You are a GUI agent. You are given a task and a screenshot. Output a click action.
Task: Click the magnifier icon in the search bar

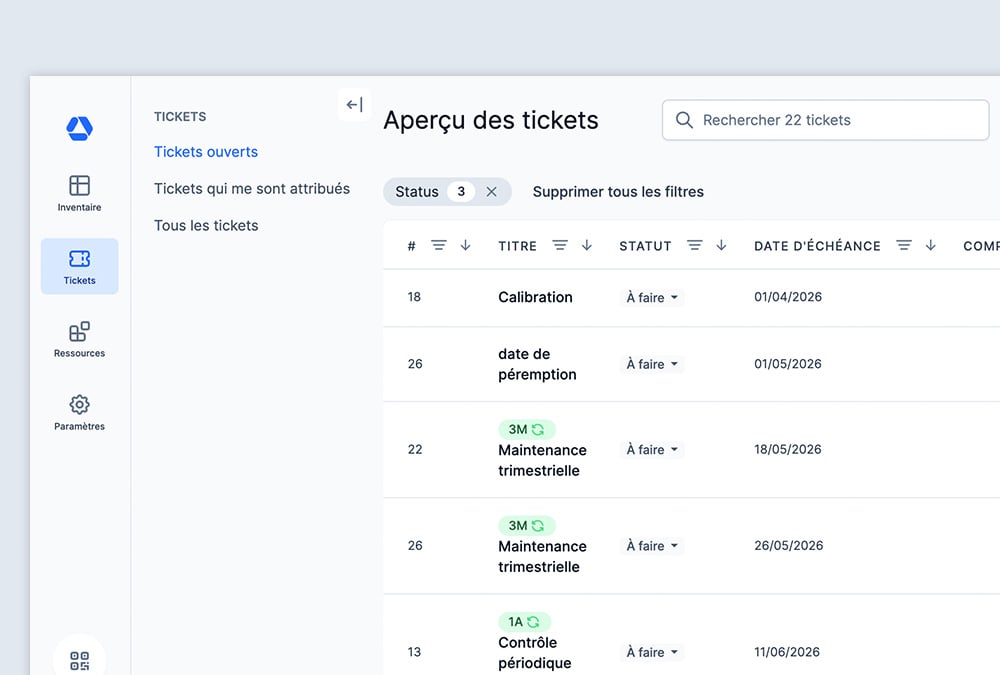tap(684, 120)
